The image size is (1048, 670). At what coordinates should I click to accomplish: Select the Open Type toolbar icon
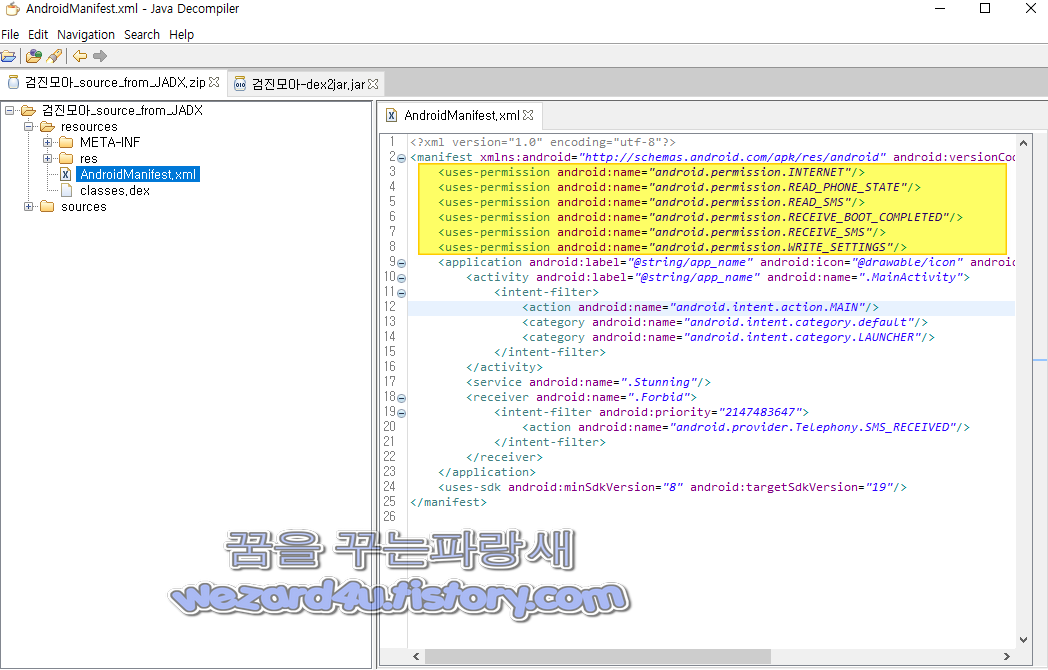[33, 56]
